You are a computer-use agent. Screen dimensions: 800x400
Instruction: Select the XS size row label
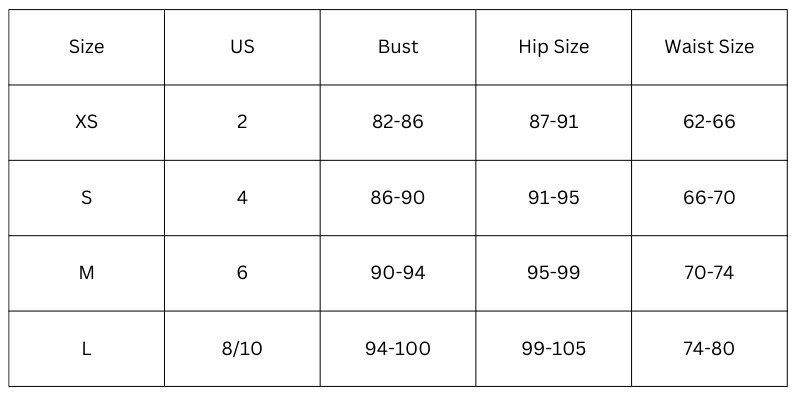87,122
